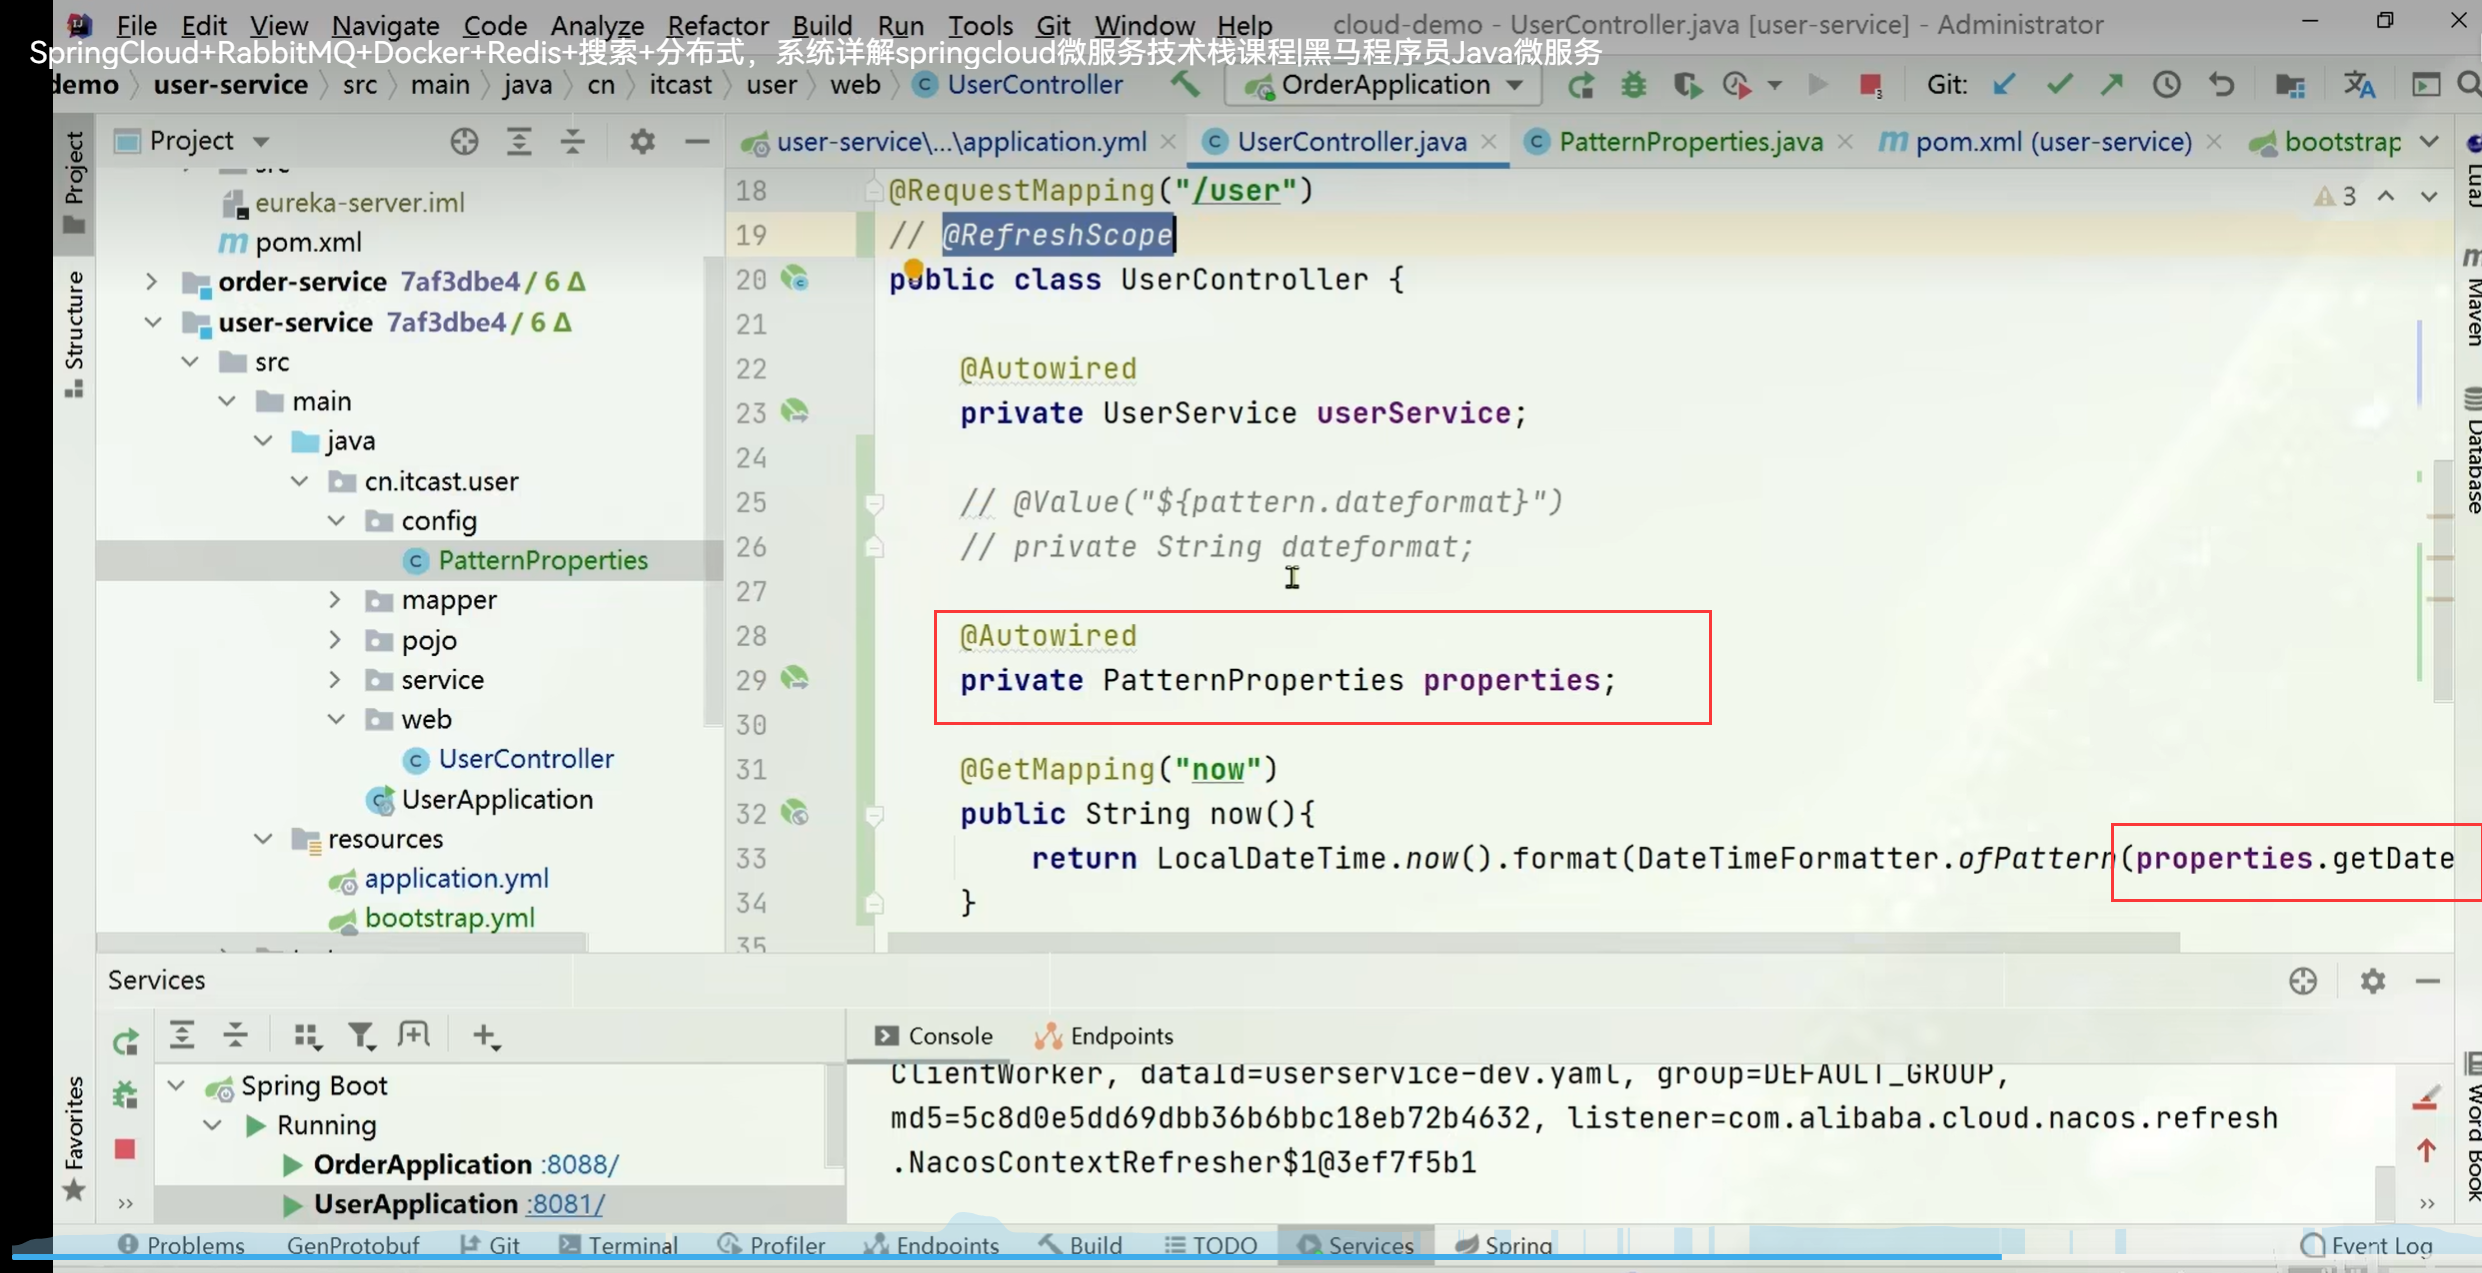Image resolution: width=2482 pixels, height=1273 pixels.
Task: Toggle the fold marker at line 25 comment
Action: click(x=874, y=503)
